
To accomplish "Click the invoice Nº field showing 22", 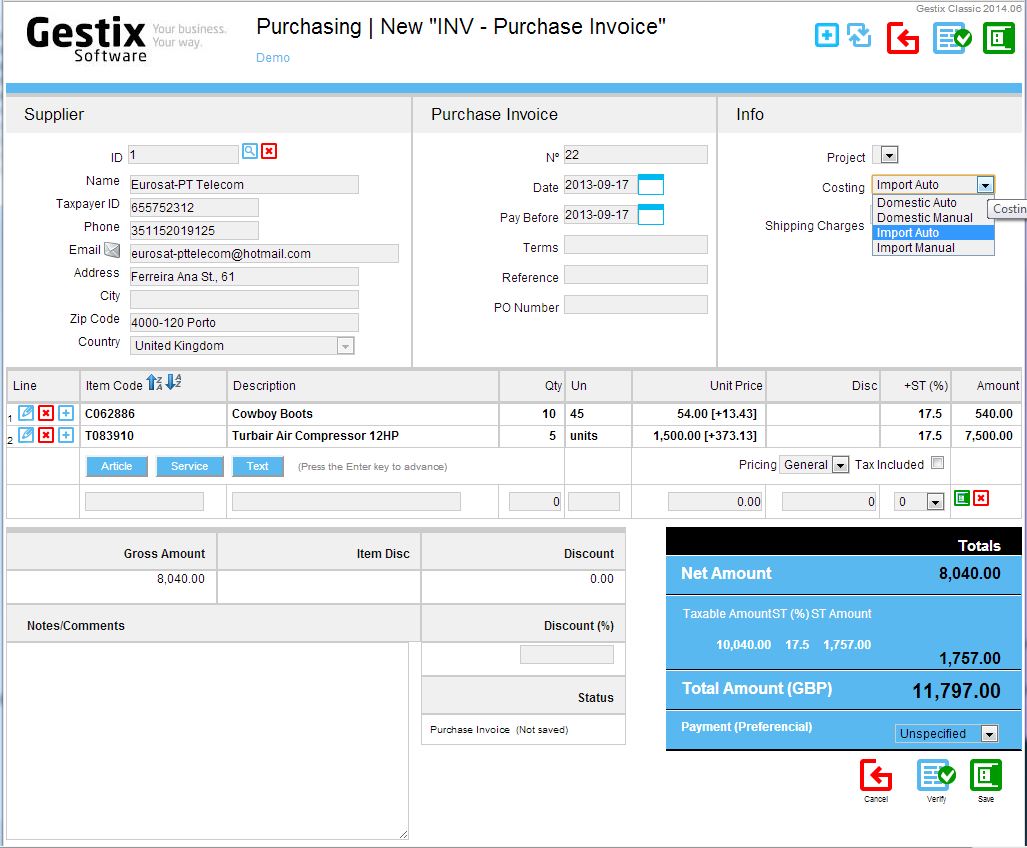I will click(635, 155).
